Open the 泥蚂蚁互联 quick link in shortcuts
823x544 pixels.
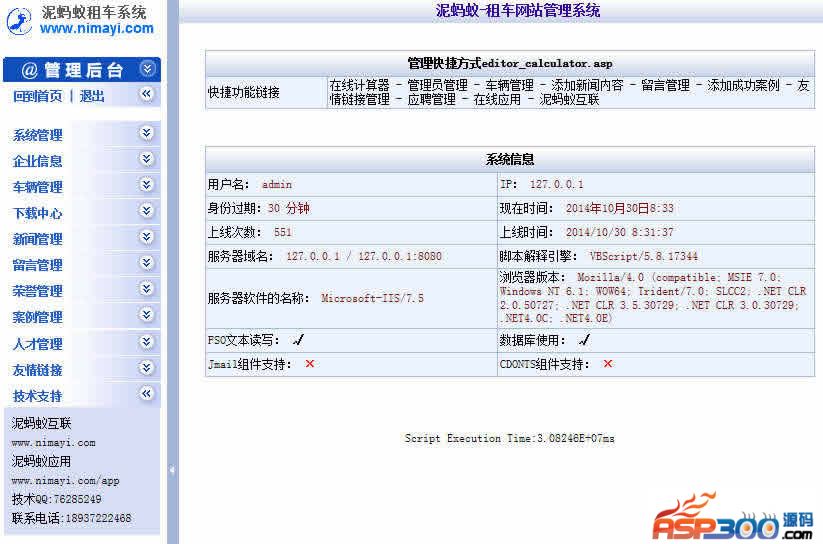(x=569, y=99)
